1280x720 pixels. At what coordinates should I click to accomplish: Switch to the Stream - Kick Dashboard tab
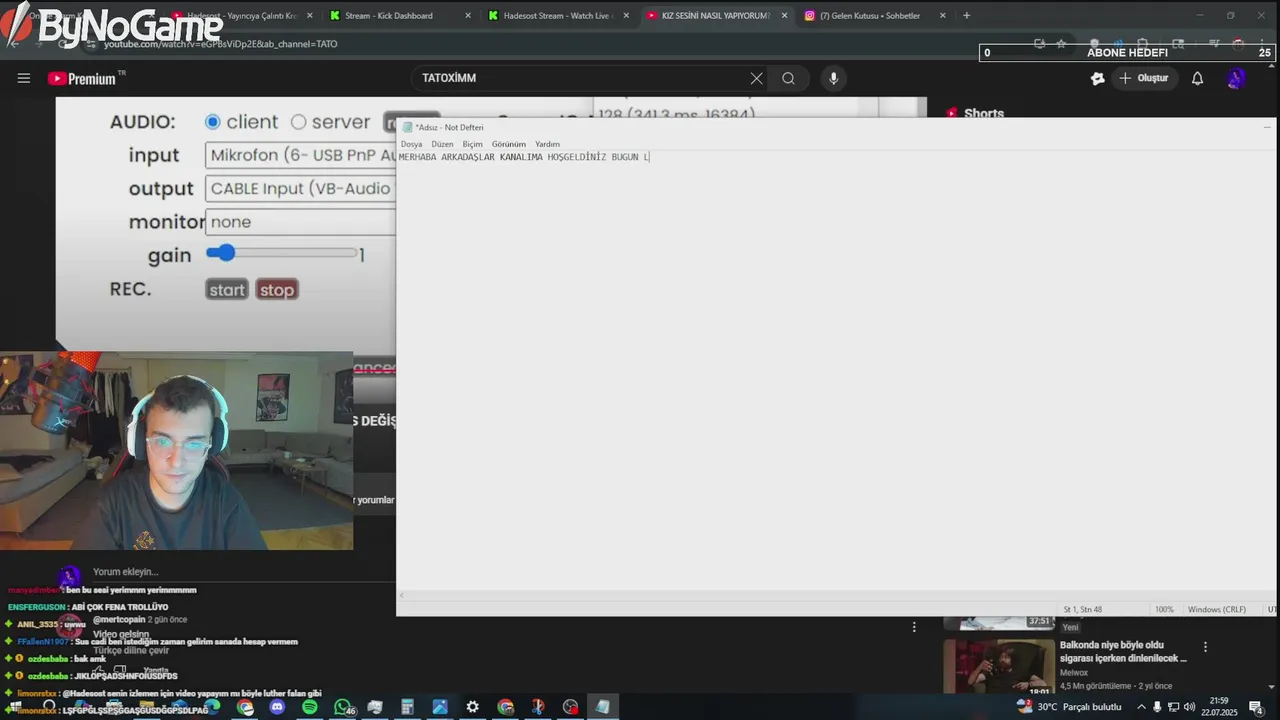[x=388, y=16]
